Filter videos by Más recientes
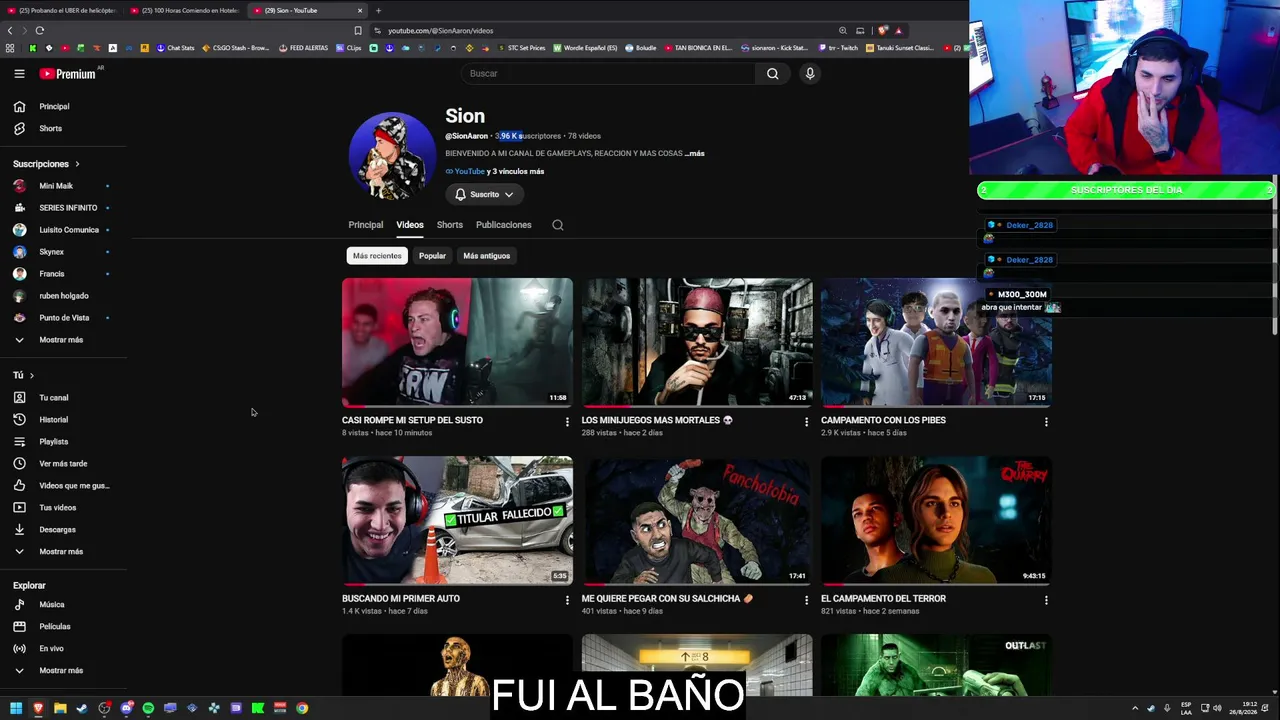The width and height of the screenshot is (1280, 720). point(377,256)
